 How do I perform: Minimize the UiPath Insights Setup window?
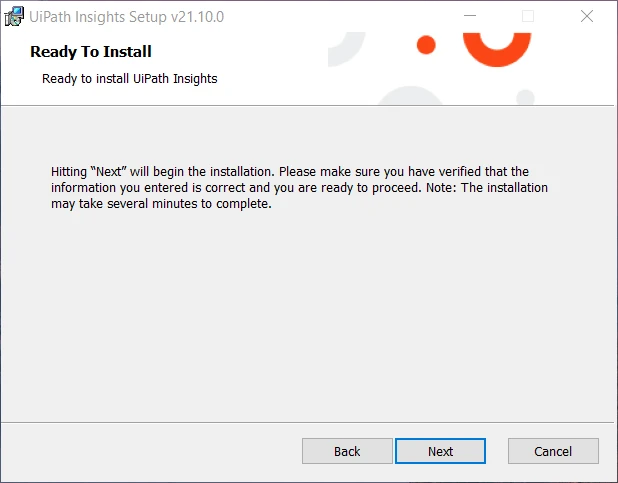click(x=470, y=16)
